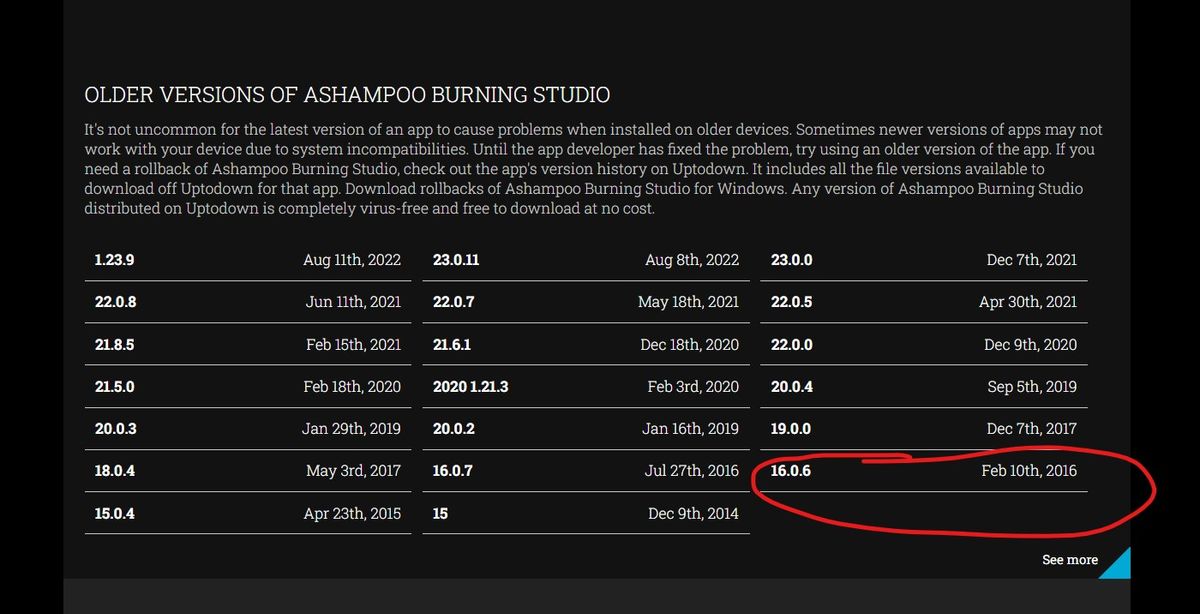Select version 22.0.5 entry
The image size is (1200, 614).
(792, 302)
